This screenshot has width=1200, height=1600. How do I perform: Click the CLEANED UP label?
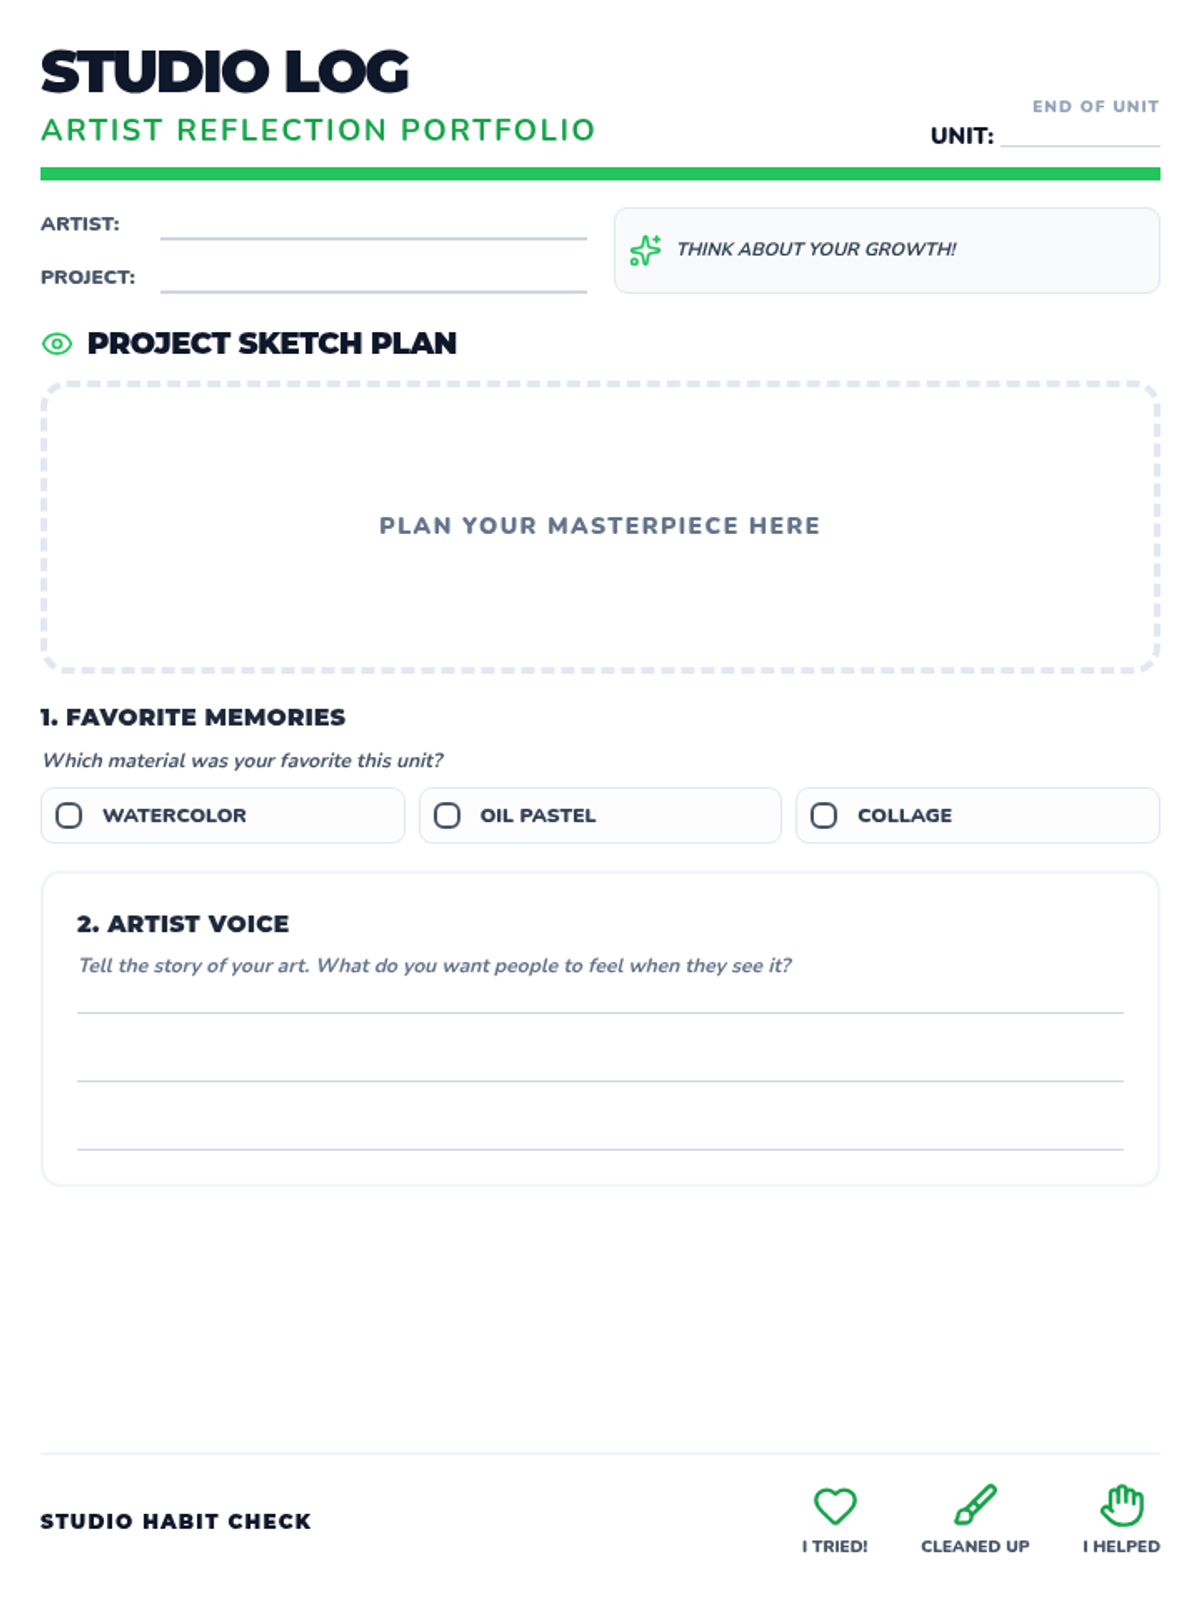pyautogui.click(x=975, y=1546)
